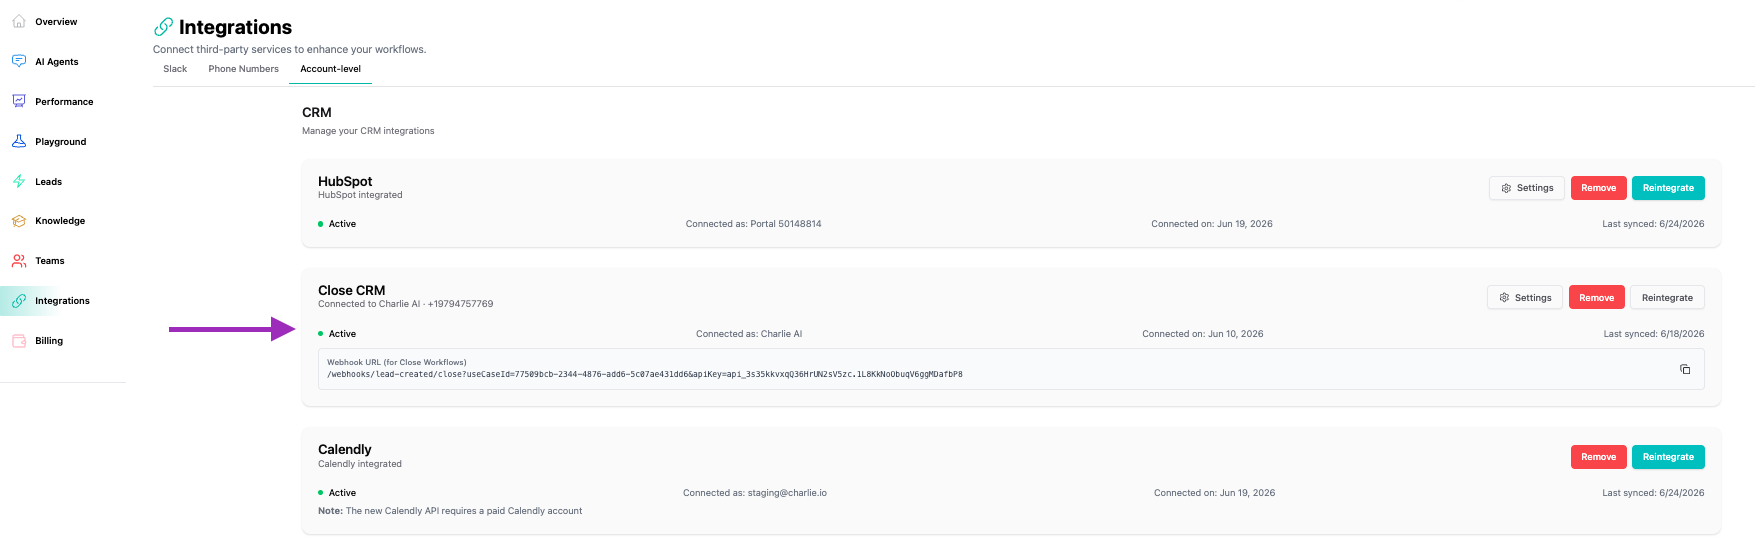Click HubSpot Active status indicator
Image resolution: width=1755 pixels, height=546 pixels.
337,224
